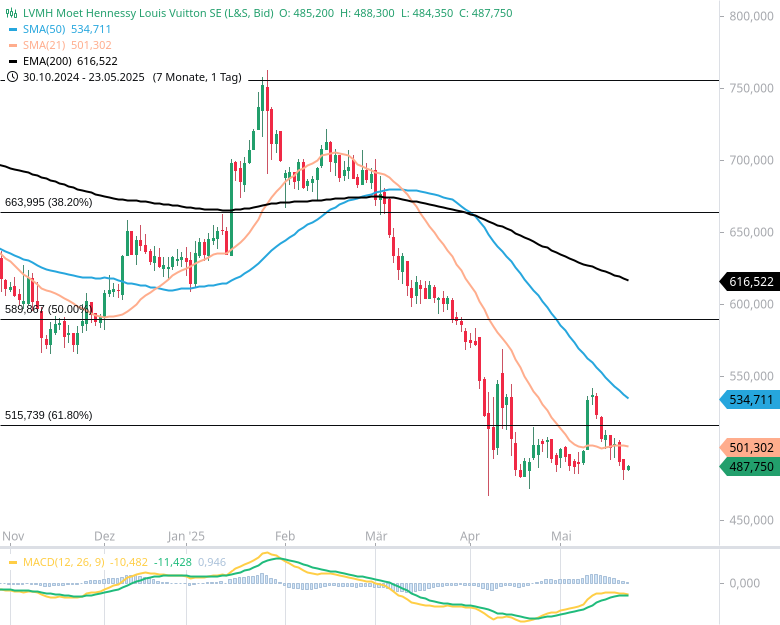Viewport: 780px width, 625px height.
Task: Click the 550,000 price axis label
Action: [751, 376]
